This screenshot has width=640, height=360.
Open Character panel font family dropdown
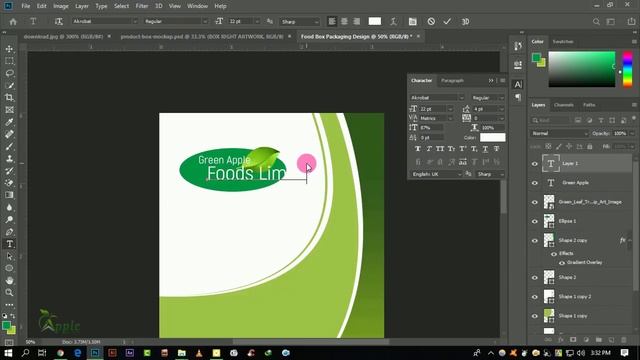pyautogui.click(x=461, y=98)
